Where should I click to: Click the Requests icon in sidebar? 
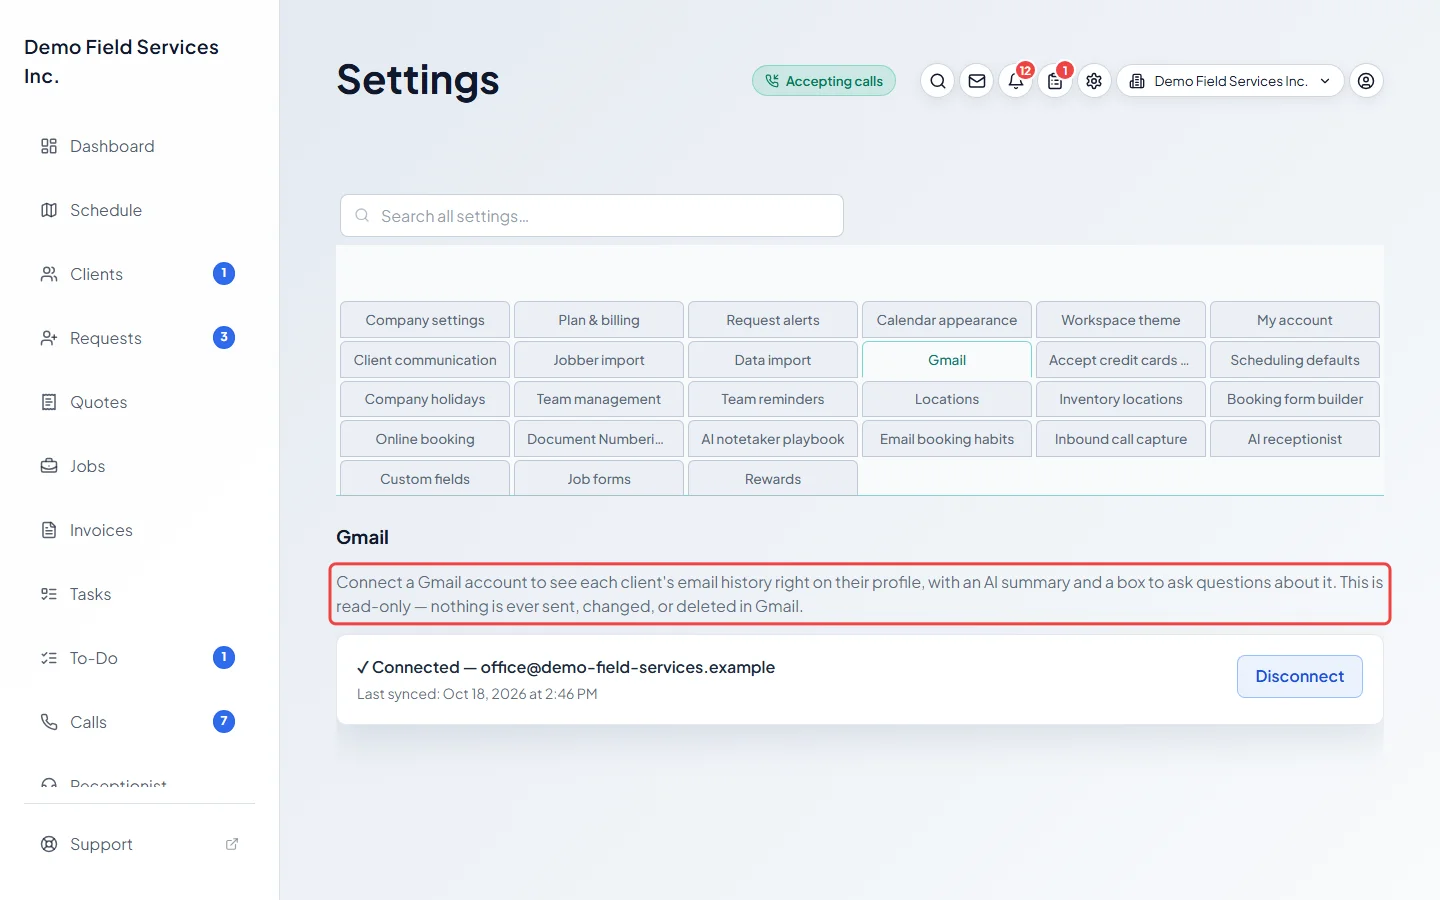tap(49, 338)
